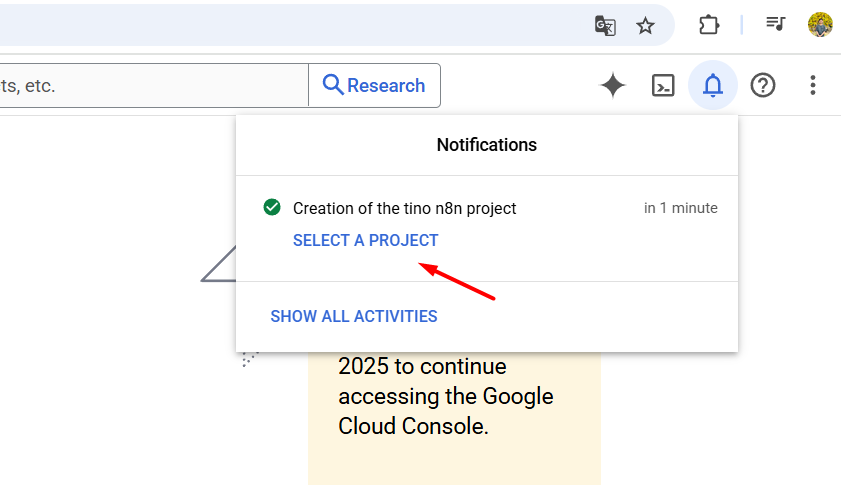
Task: Bookmark this page with star icon
Action: pyautogui.click(x=645, y=25)
